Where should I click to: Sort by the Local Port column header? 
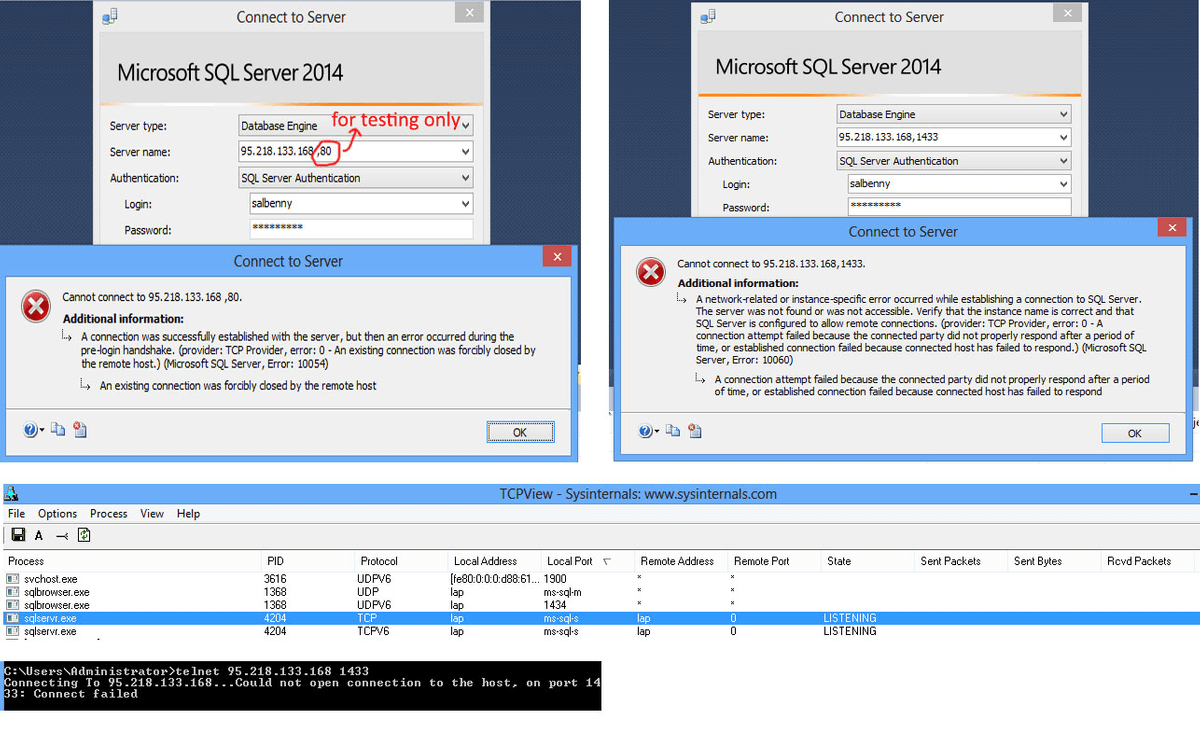point(572,561)
